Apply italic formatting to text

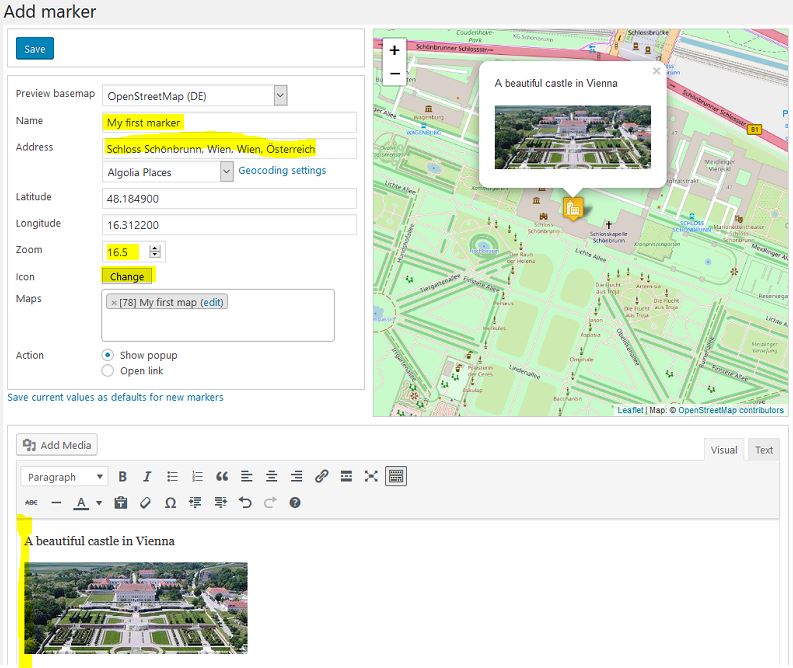click(147, 476)
